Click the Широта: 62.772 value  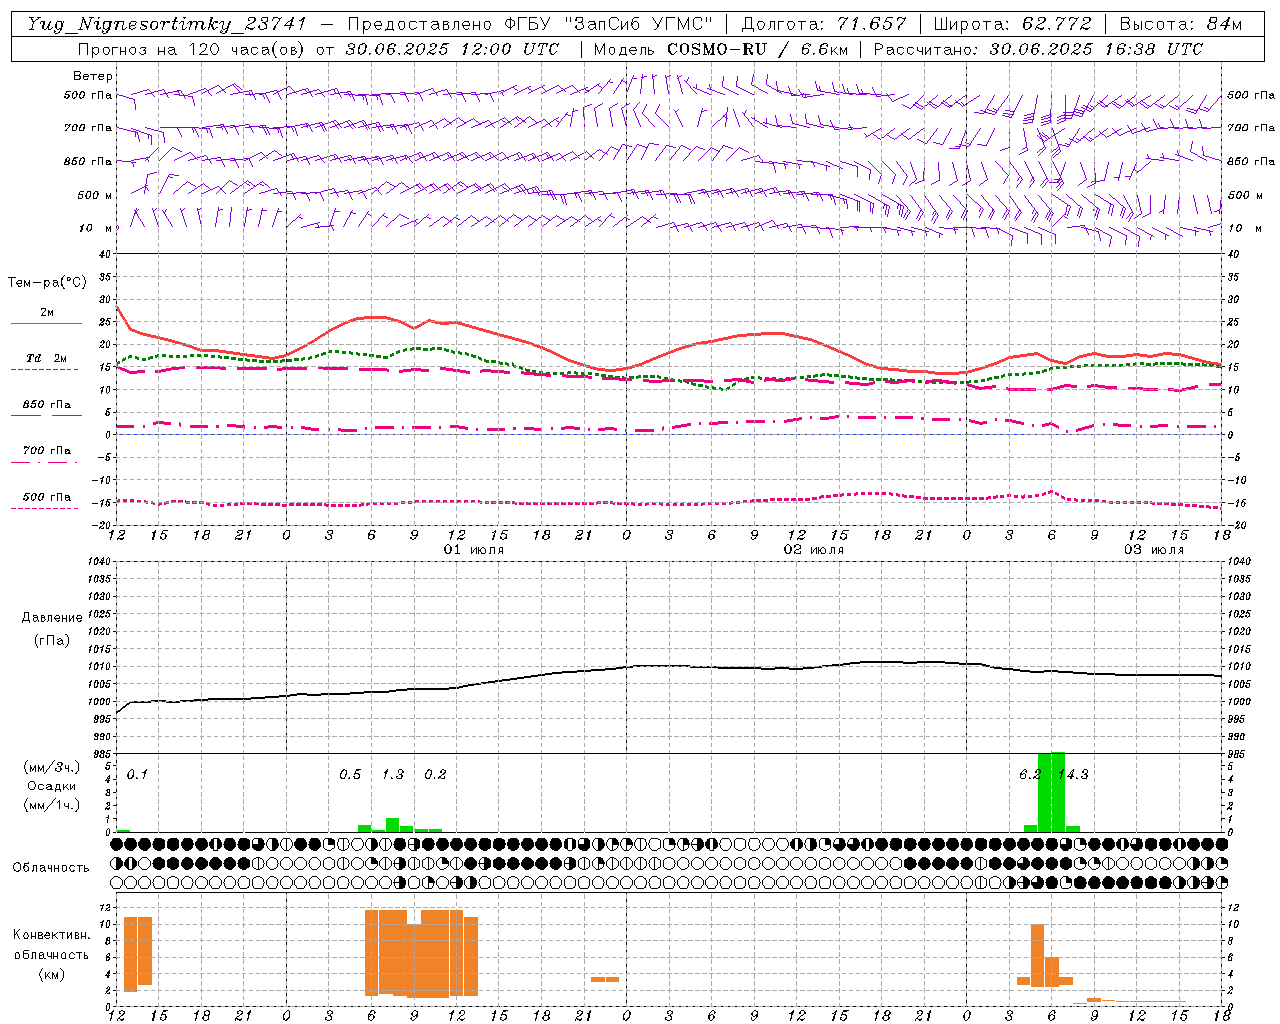[x=1013, y=24]
